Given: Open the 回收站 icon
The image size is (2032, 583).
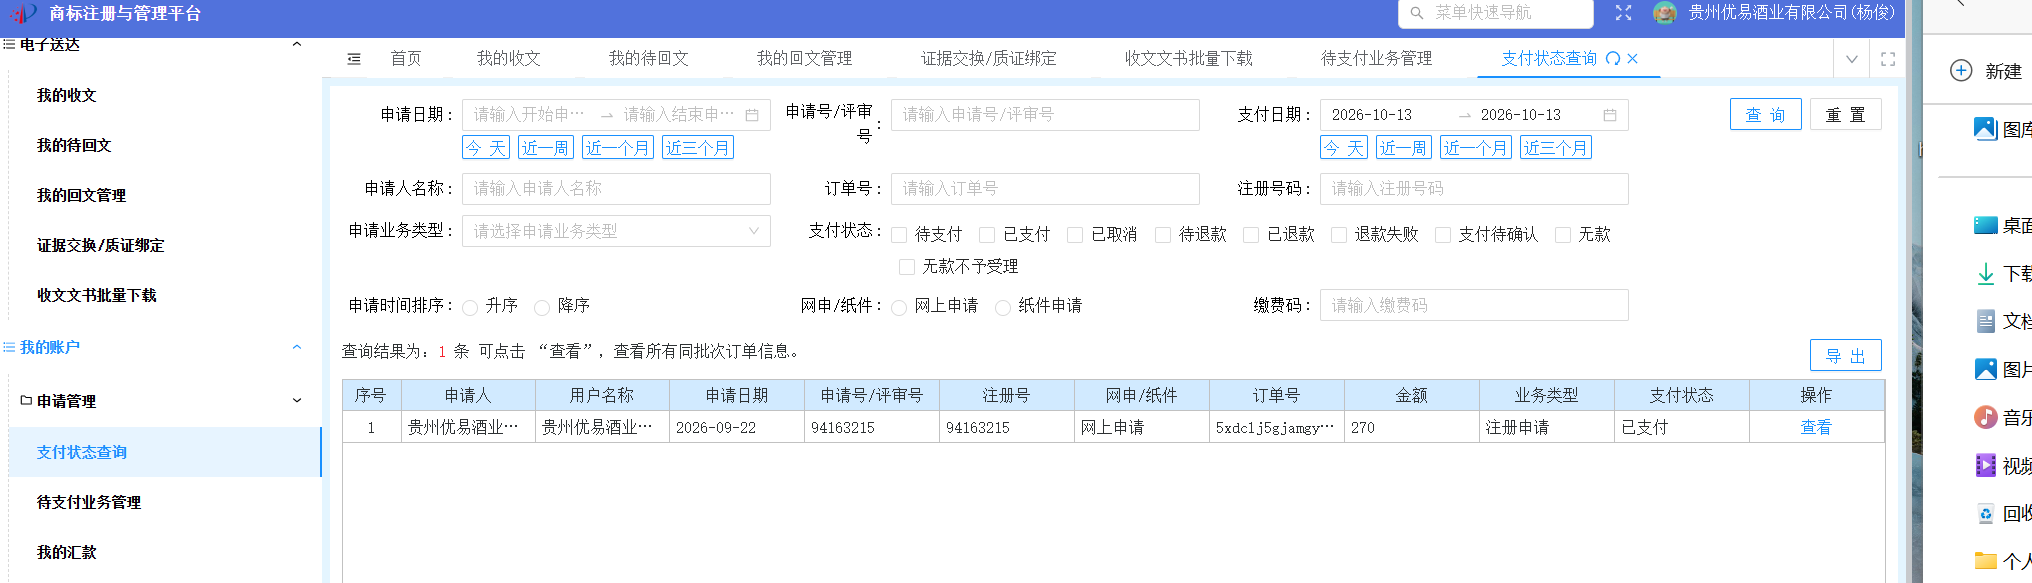Looking at the screenshot, I should [x=1986, y=514].
